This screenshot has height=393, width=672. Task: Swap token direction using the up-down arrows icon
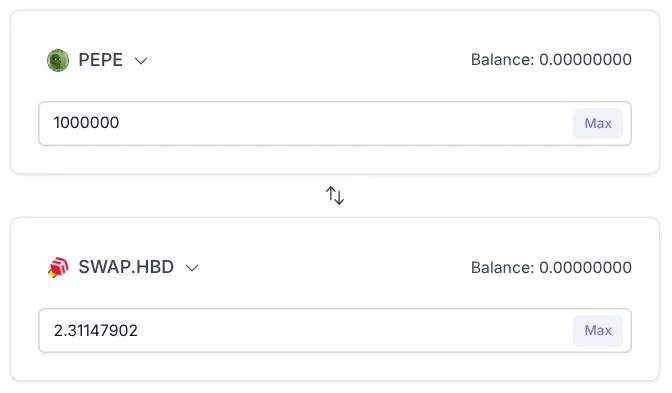coord(335,195)
